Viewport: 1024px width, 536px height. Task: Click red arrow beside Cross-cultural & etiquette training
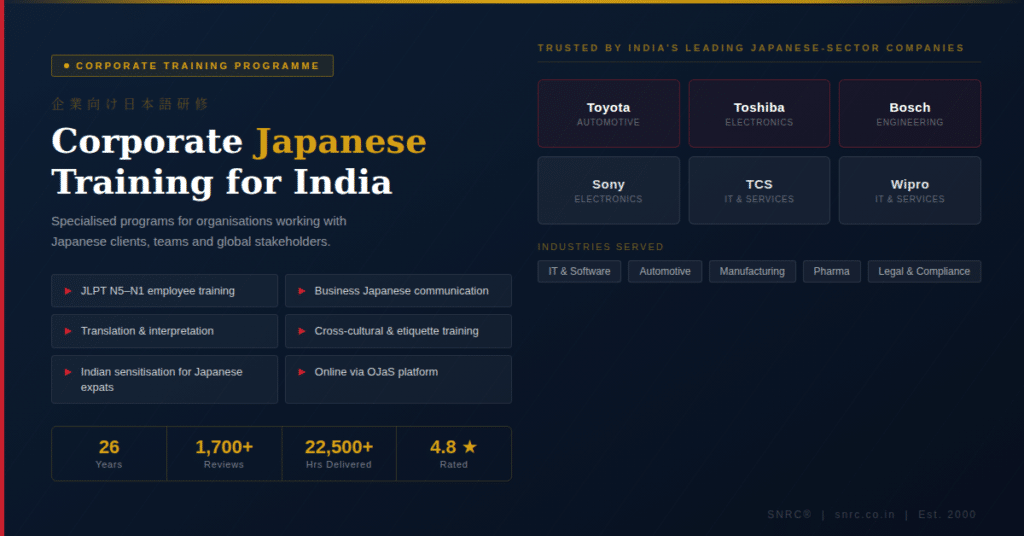(302, 332)
